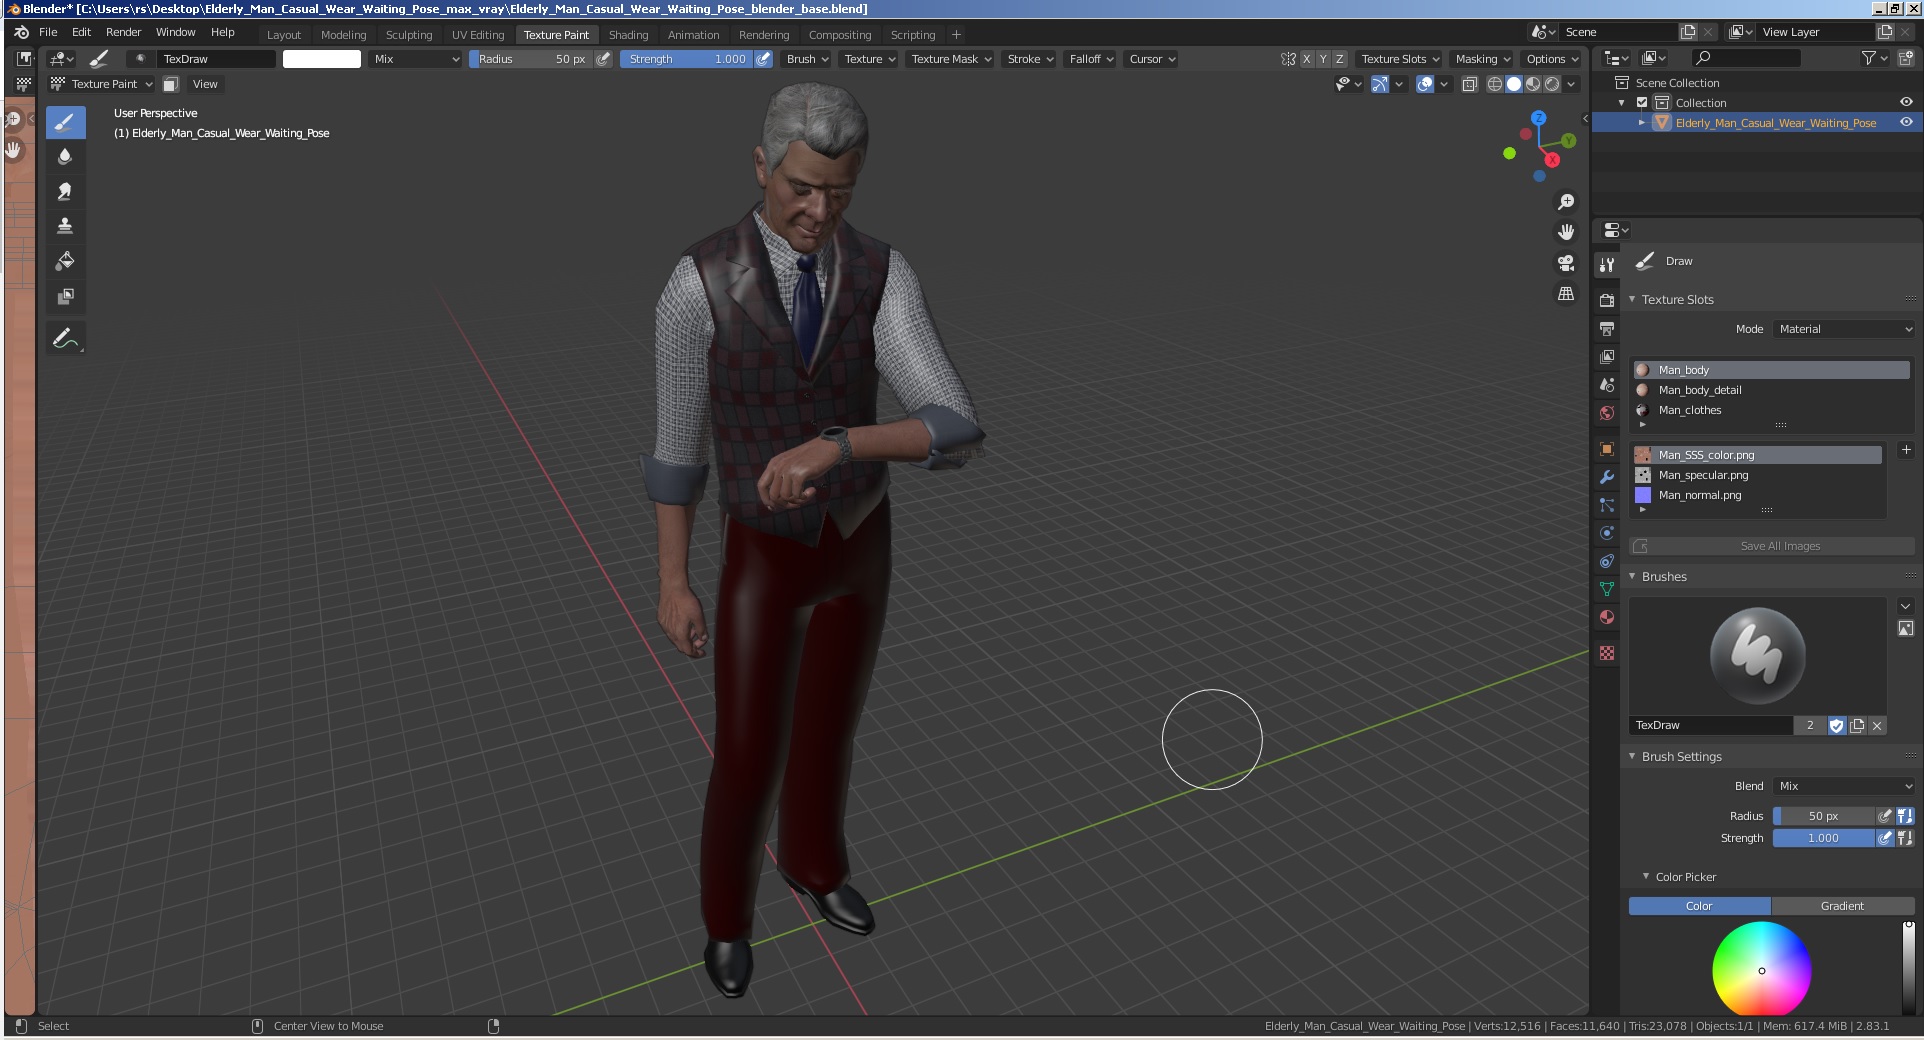Image resolution: width=1924 pixels, height=1040 pixels.
Task: Select the Mask tool in toolbar
Action: pyautogui.click(x=65, y=296)
